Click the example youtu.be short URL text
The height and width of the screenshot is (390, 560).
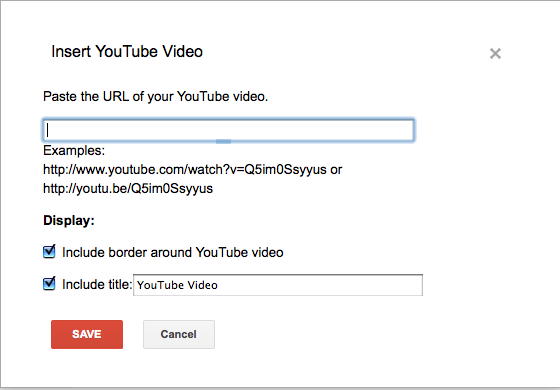(128, 188)
